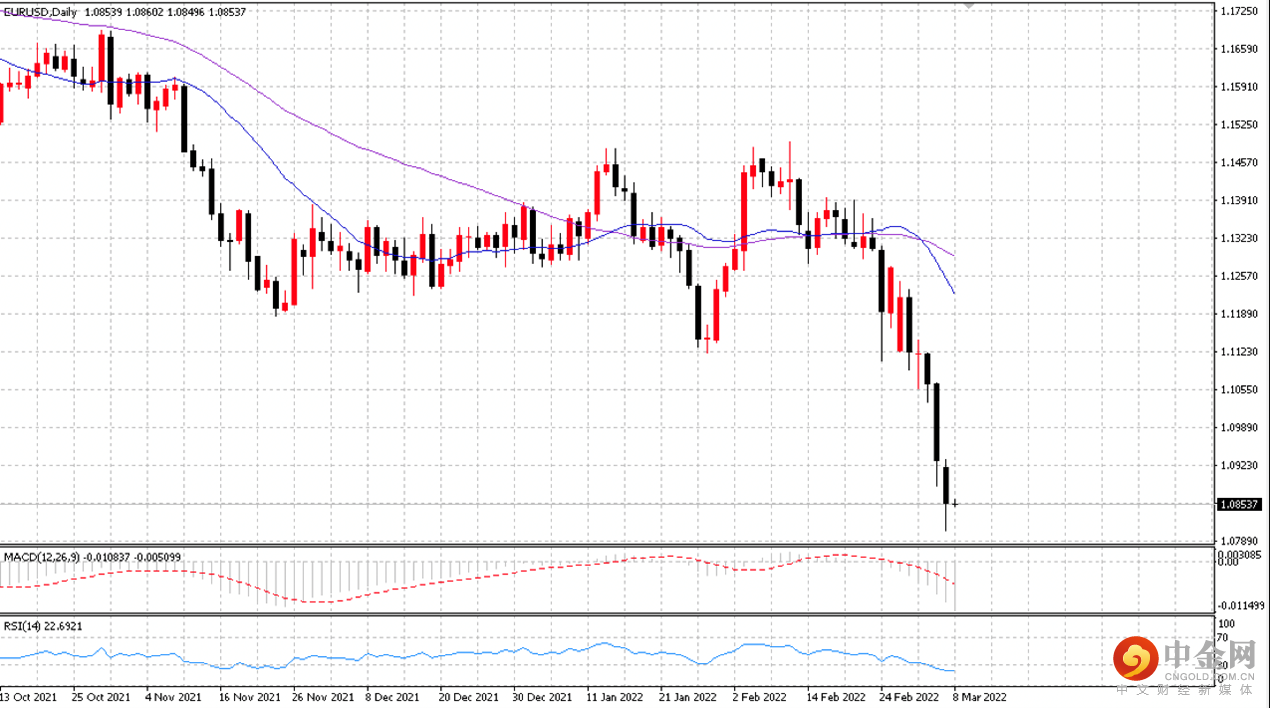
Task: Click the 1.13230 price axis label
Action: 1239,239
